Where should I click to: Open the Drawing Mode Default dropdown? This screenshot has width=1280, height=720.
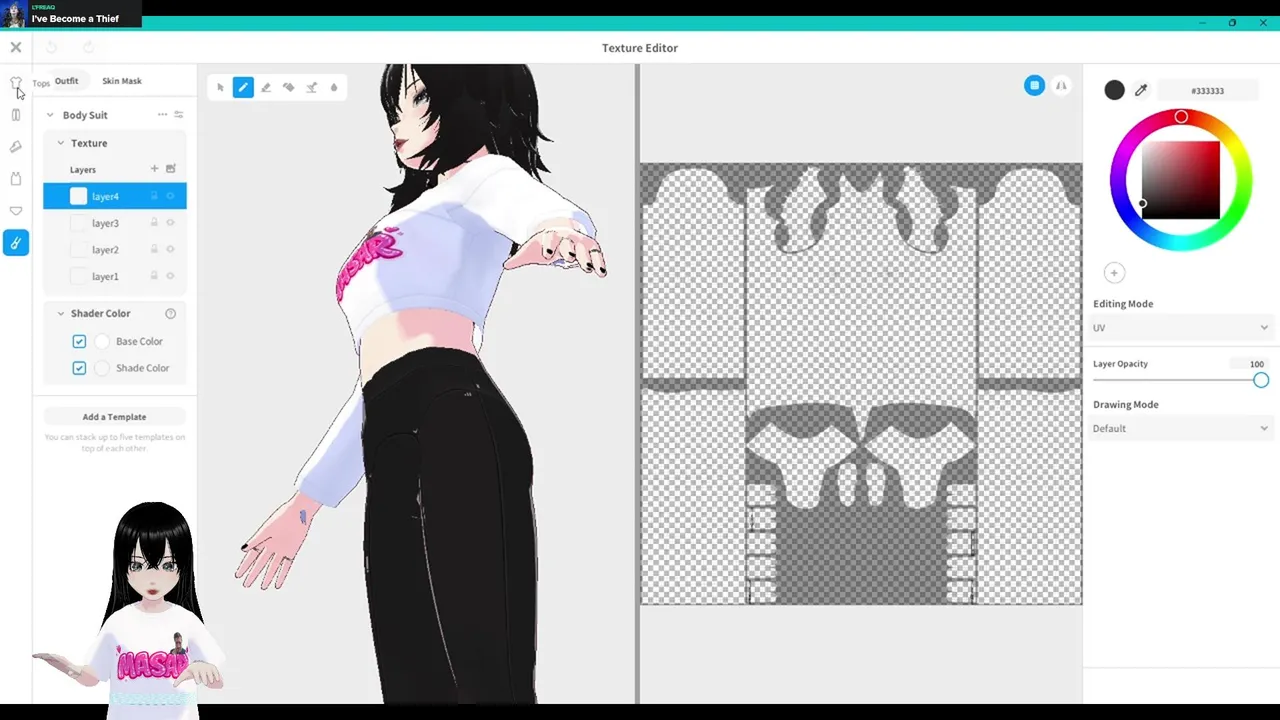pyautogui.click(x=1181, y=428)
